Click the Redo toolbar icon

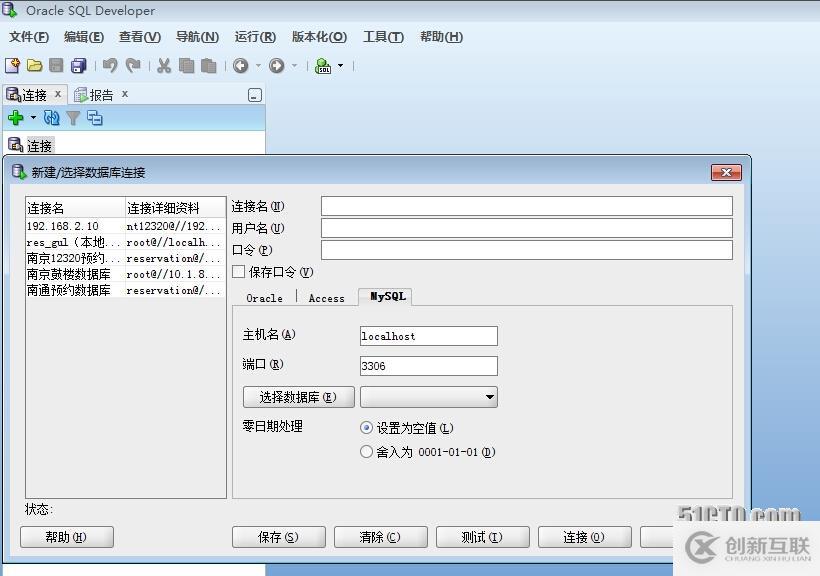134,66
